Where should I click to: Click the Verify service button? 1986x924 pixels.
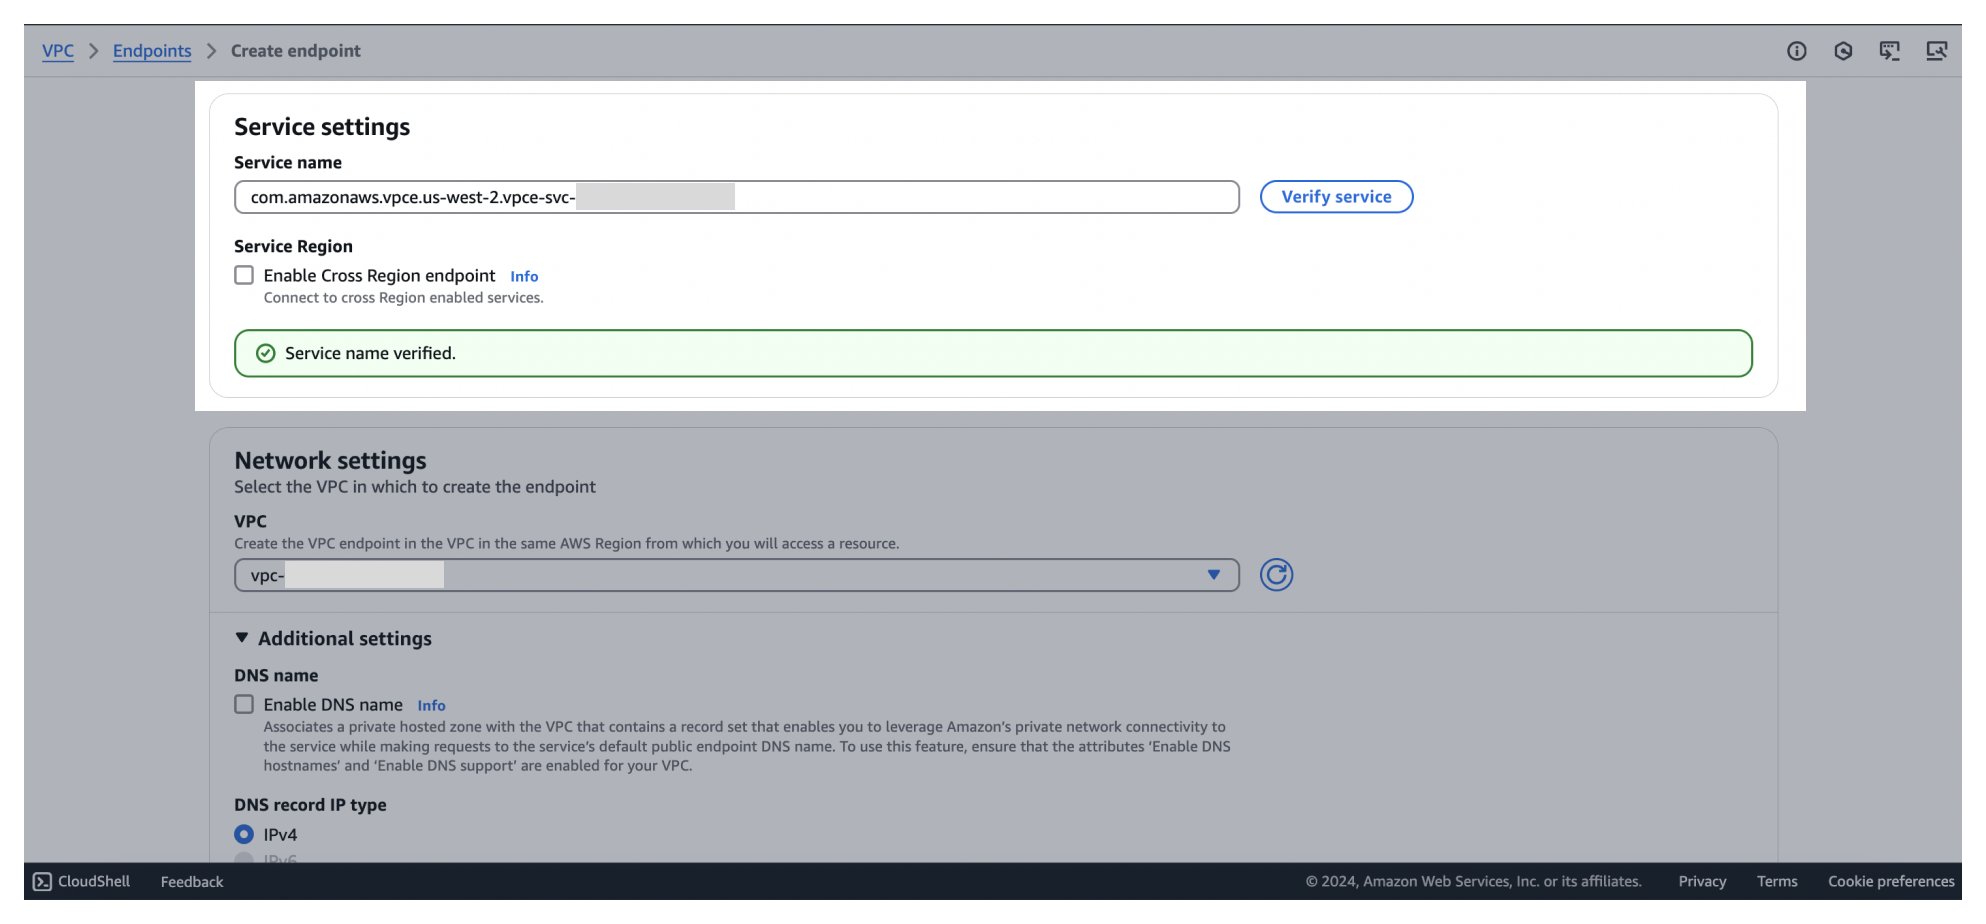1336,196
